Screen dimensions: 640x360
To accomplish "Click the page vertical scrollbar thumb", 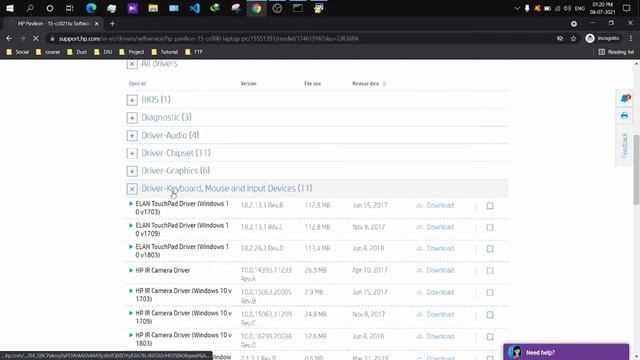I will 636,169.
